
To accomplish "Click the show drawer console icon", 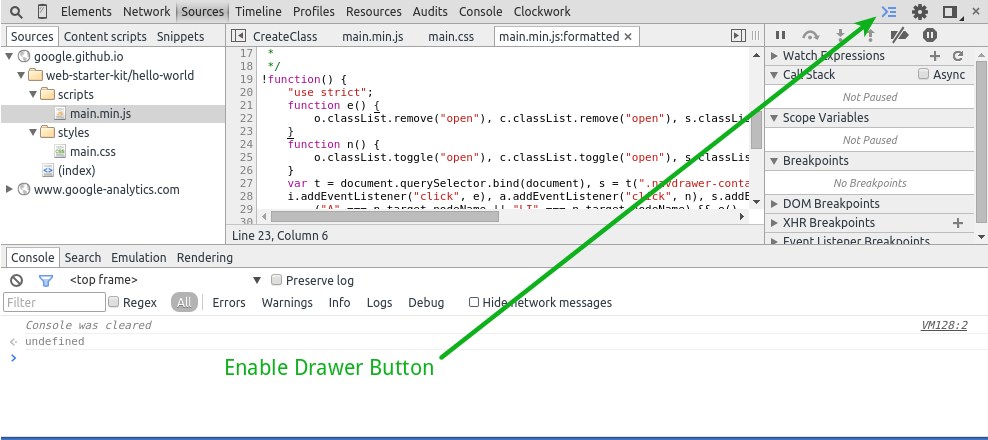I will point(888,12).
